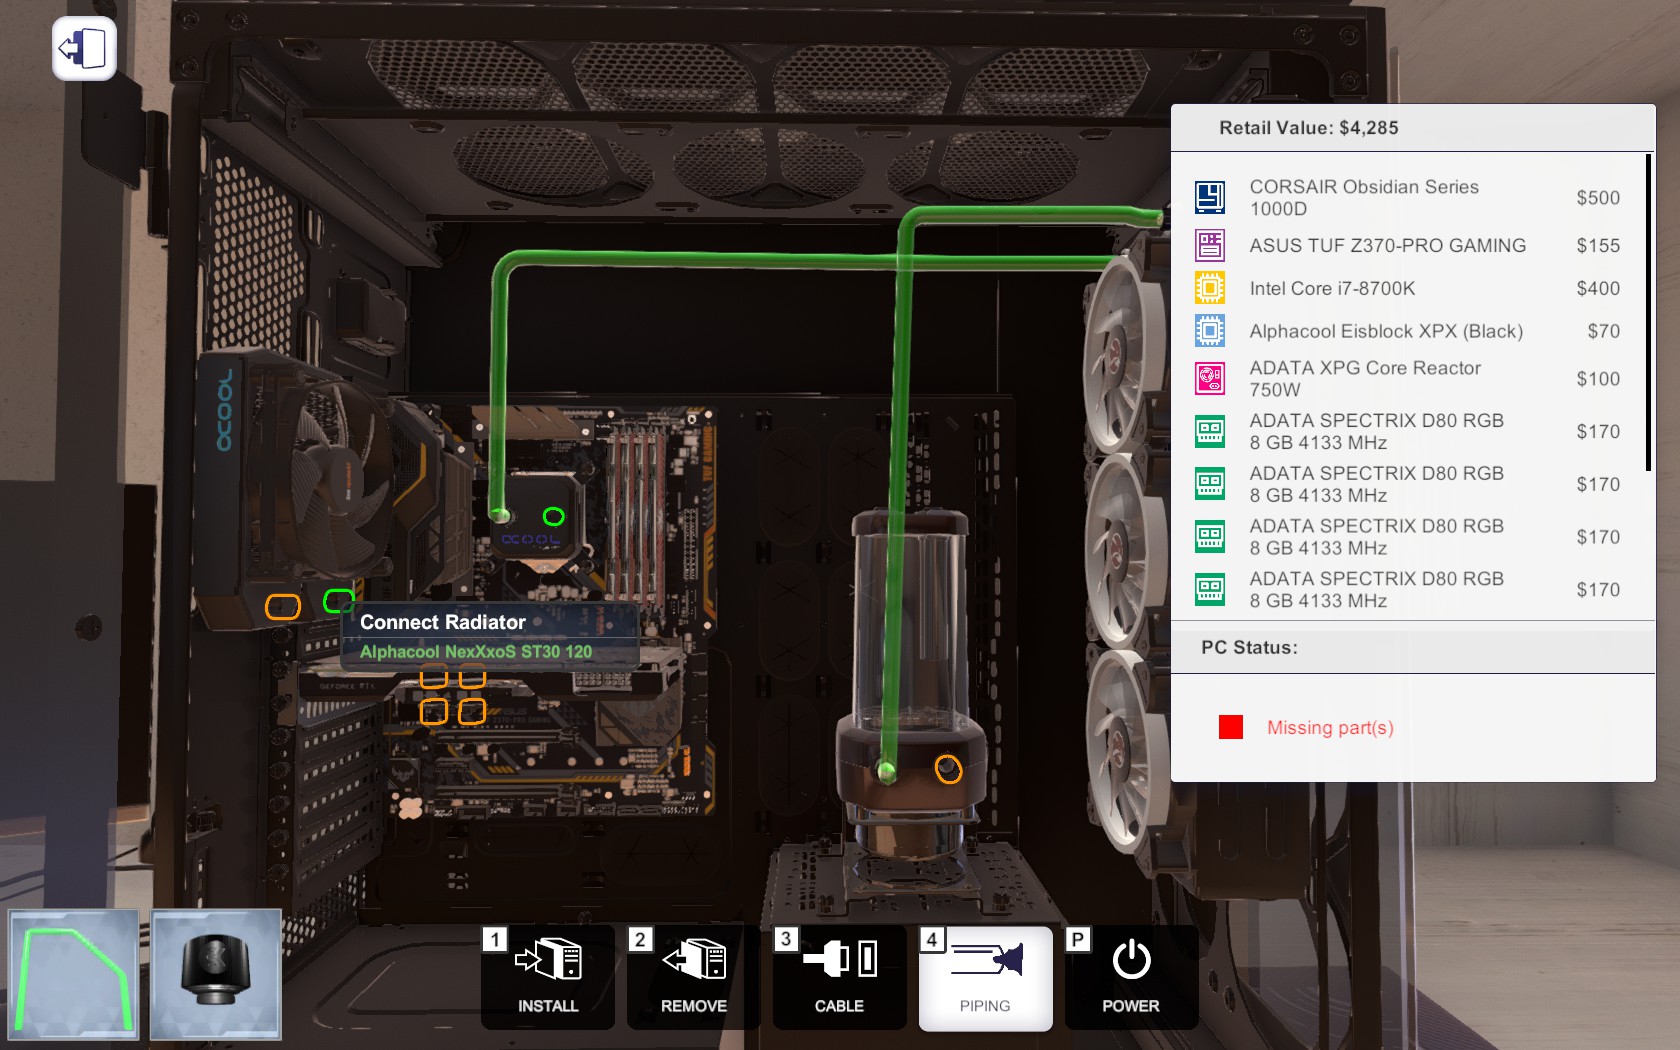
Task: Click the Intel CPU icon
Action: pos(1210,288)
